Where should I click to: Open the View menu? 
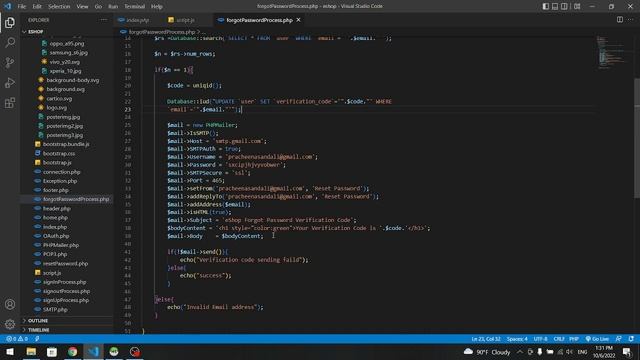pos(82,7)
